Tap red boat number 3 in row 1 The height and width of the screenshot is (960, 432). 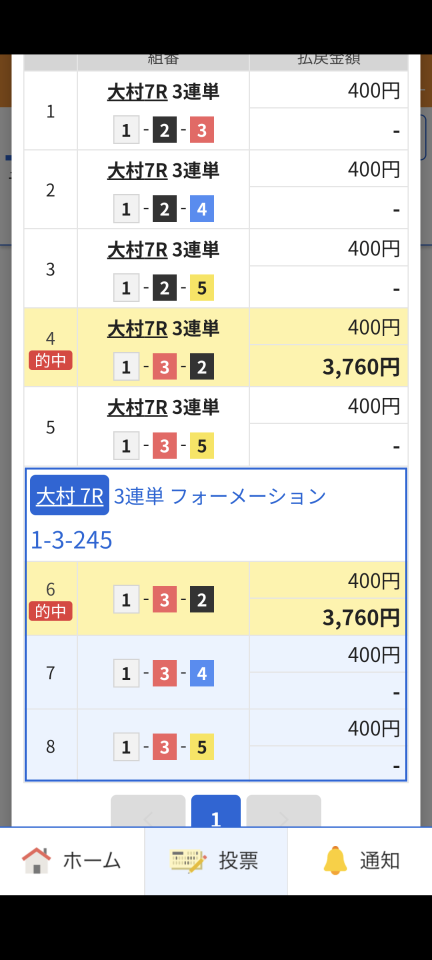(x=202, y=130)
